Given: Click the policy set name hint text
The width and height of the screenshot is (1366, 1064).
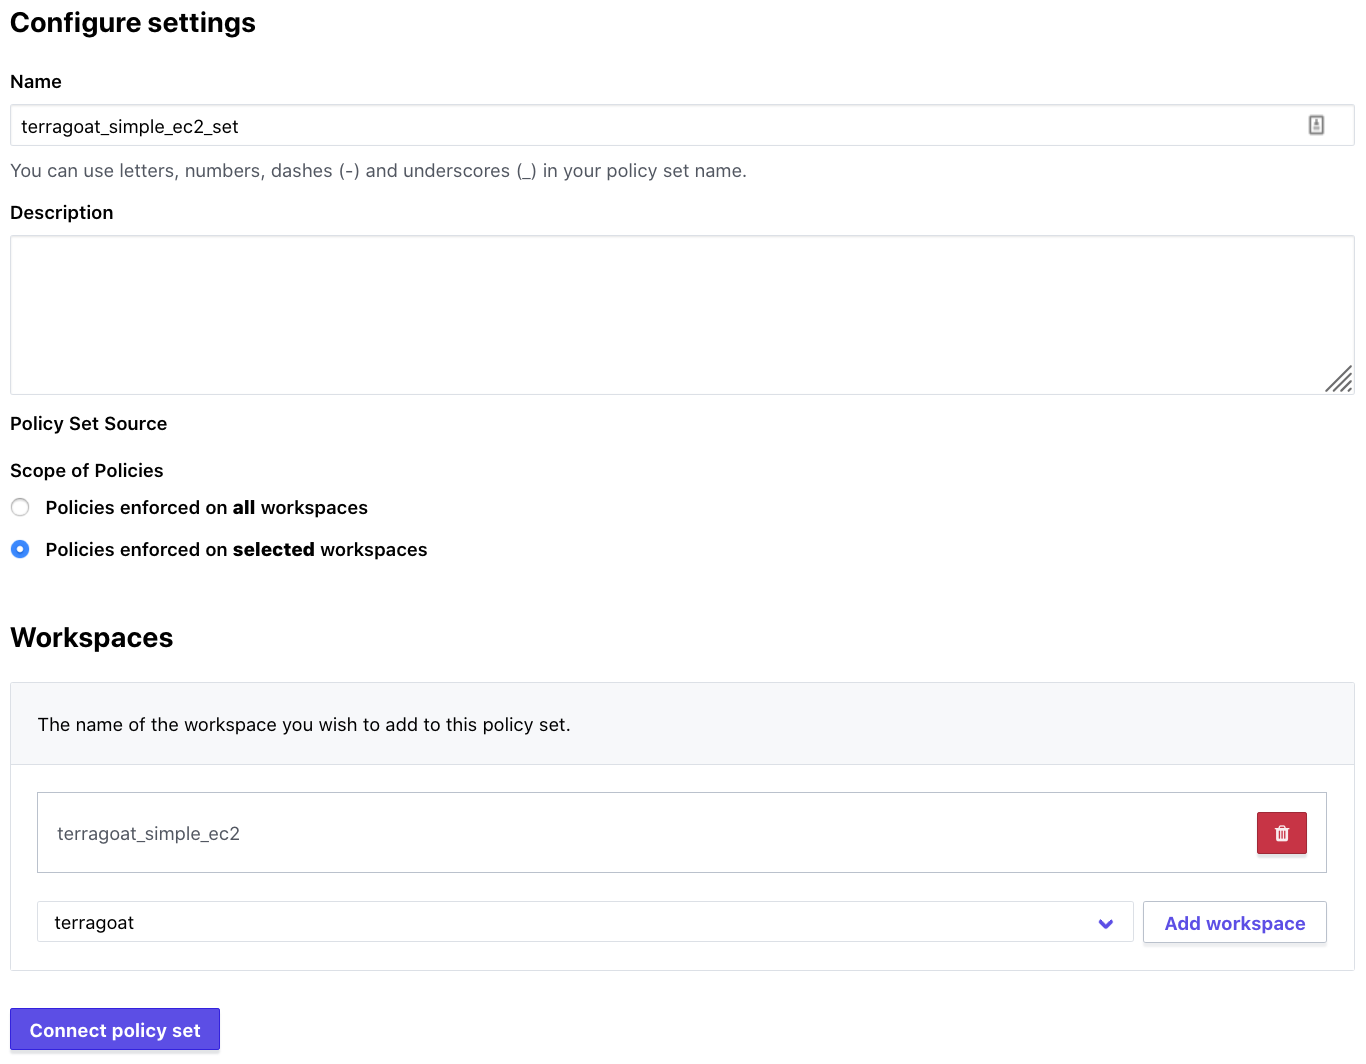Looking at the screenshot, I should 378,170.
